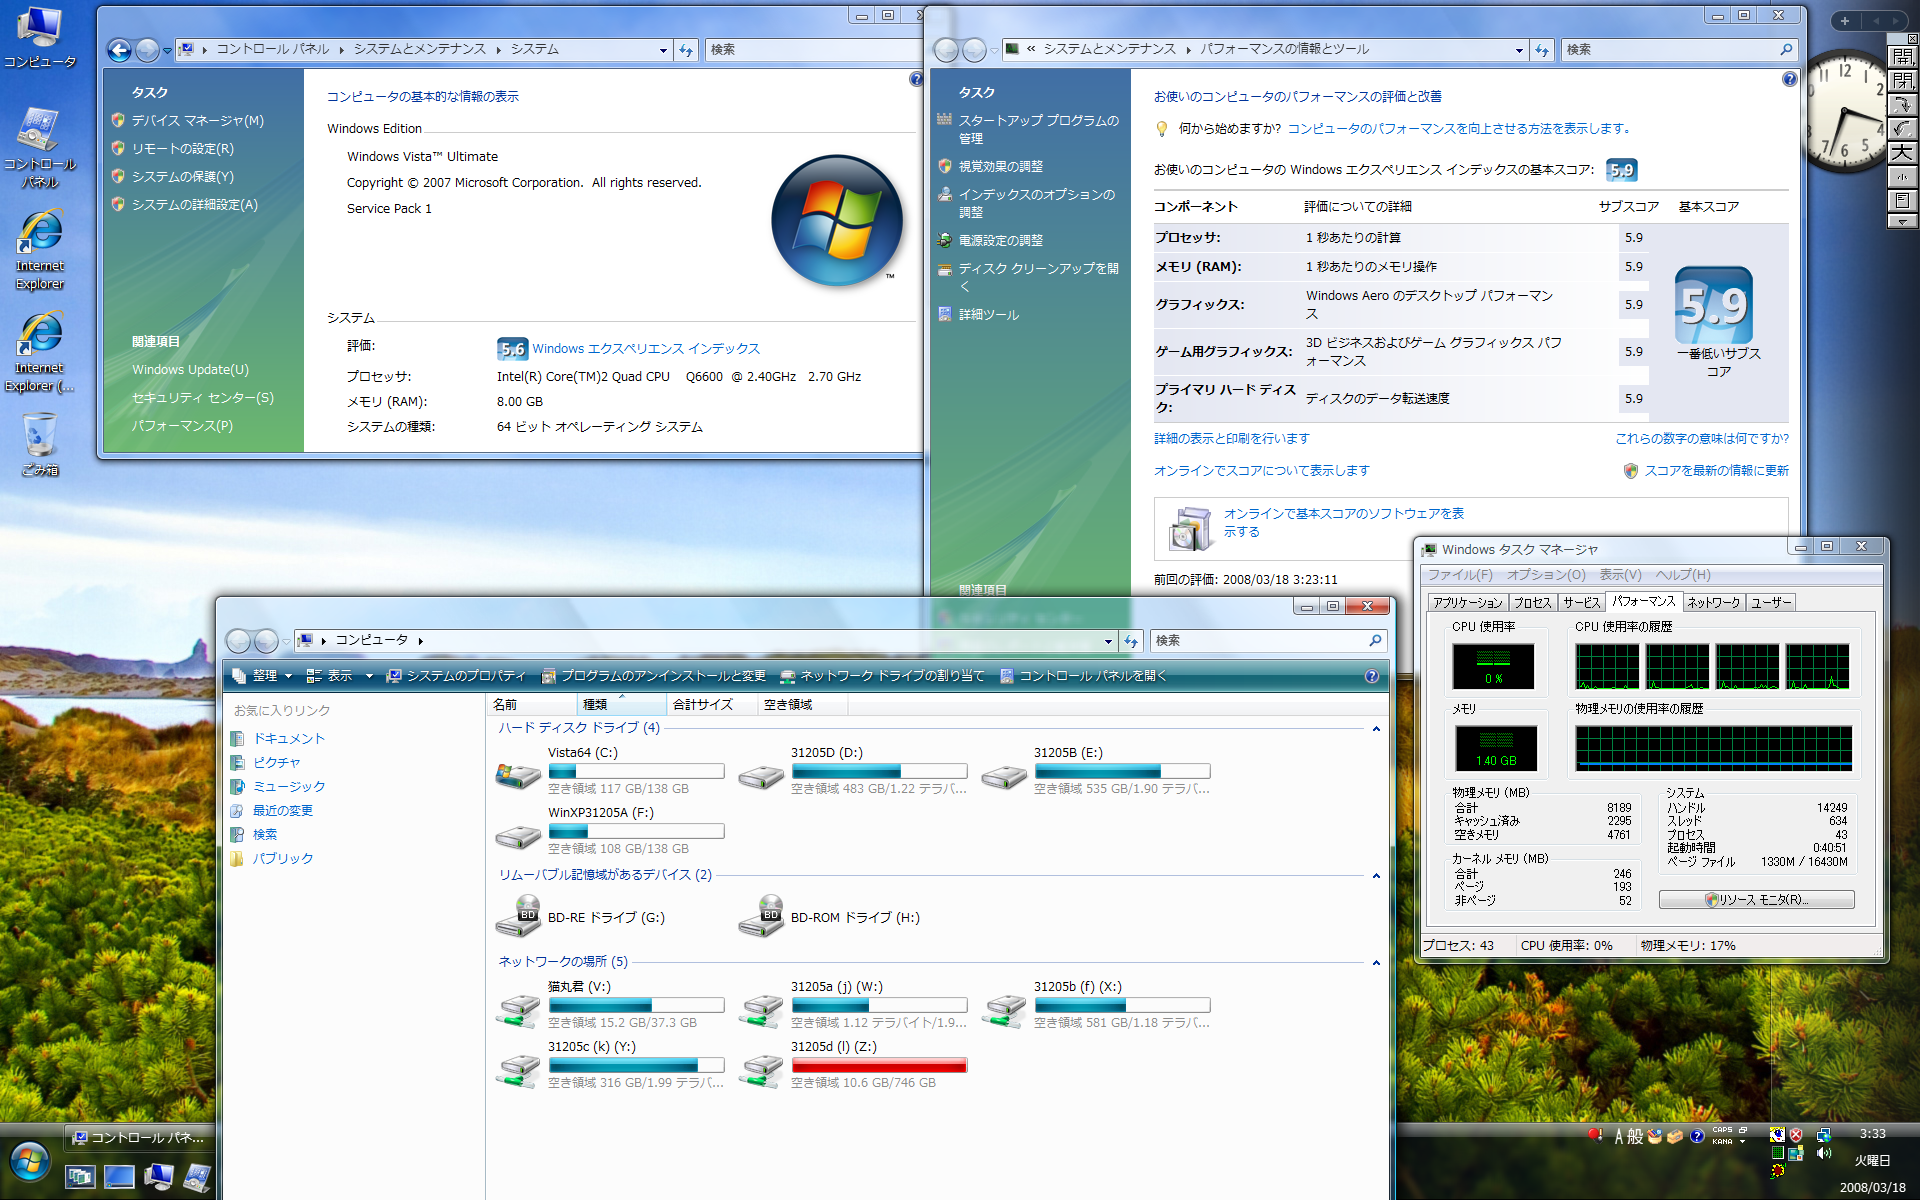Click the Windows Start orb

30,1163
